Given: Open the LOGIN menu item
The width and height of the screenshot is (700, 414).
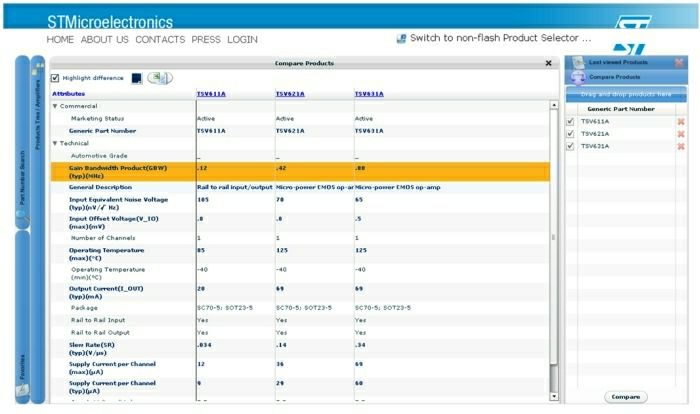Looking at the screenshot, I should (x=242, y=39).
